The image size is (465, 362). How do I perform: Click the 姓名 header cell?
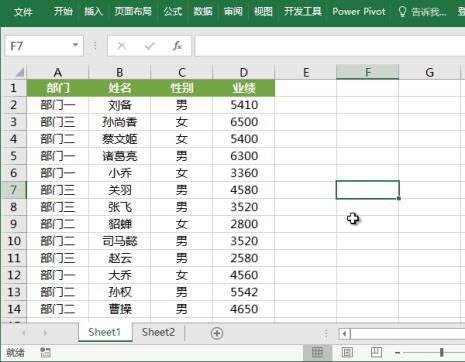pos(120,88)
